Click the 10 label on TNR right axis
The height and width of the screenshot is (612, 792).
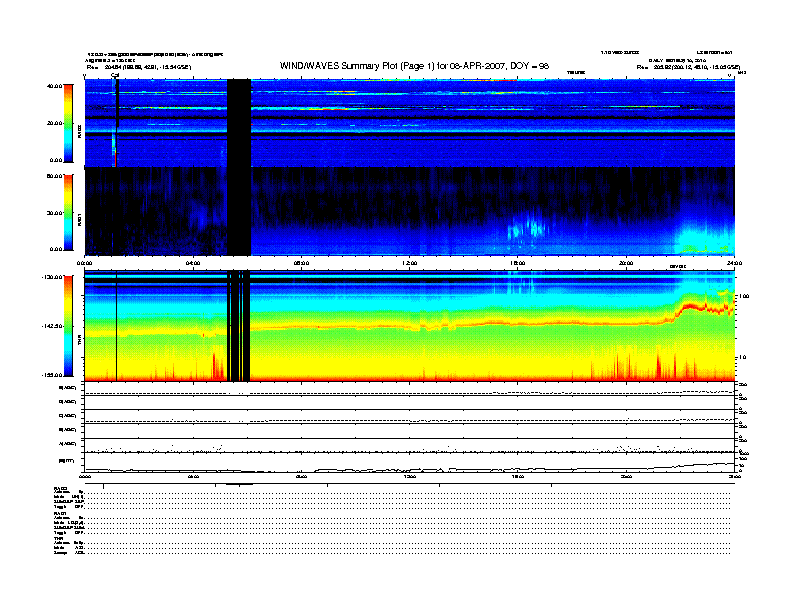tap(742, 358)
